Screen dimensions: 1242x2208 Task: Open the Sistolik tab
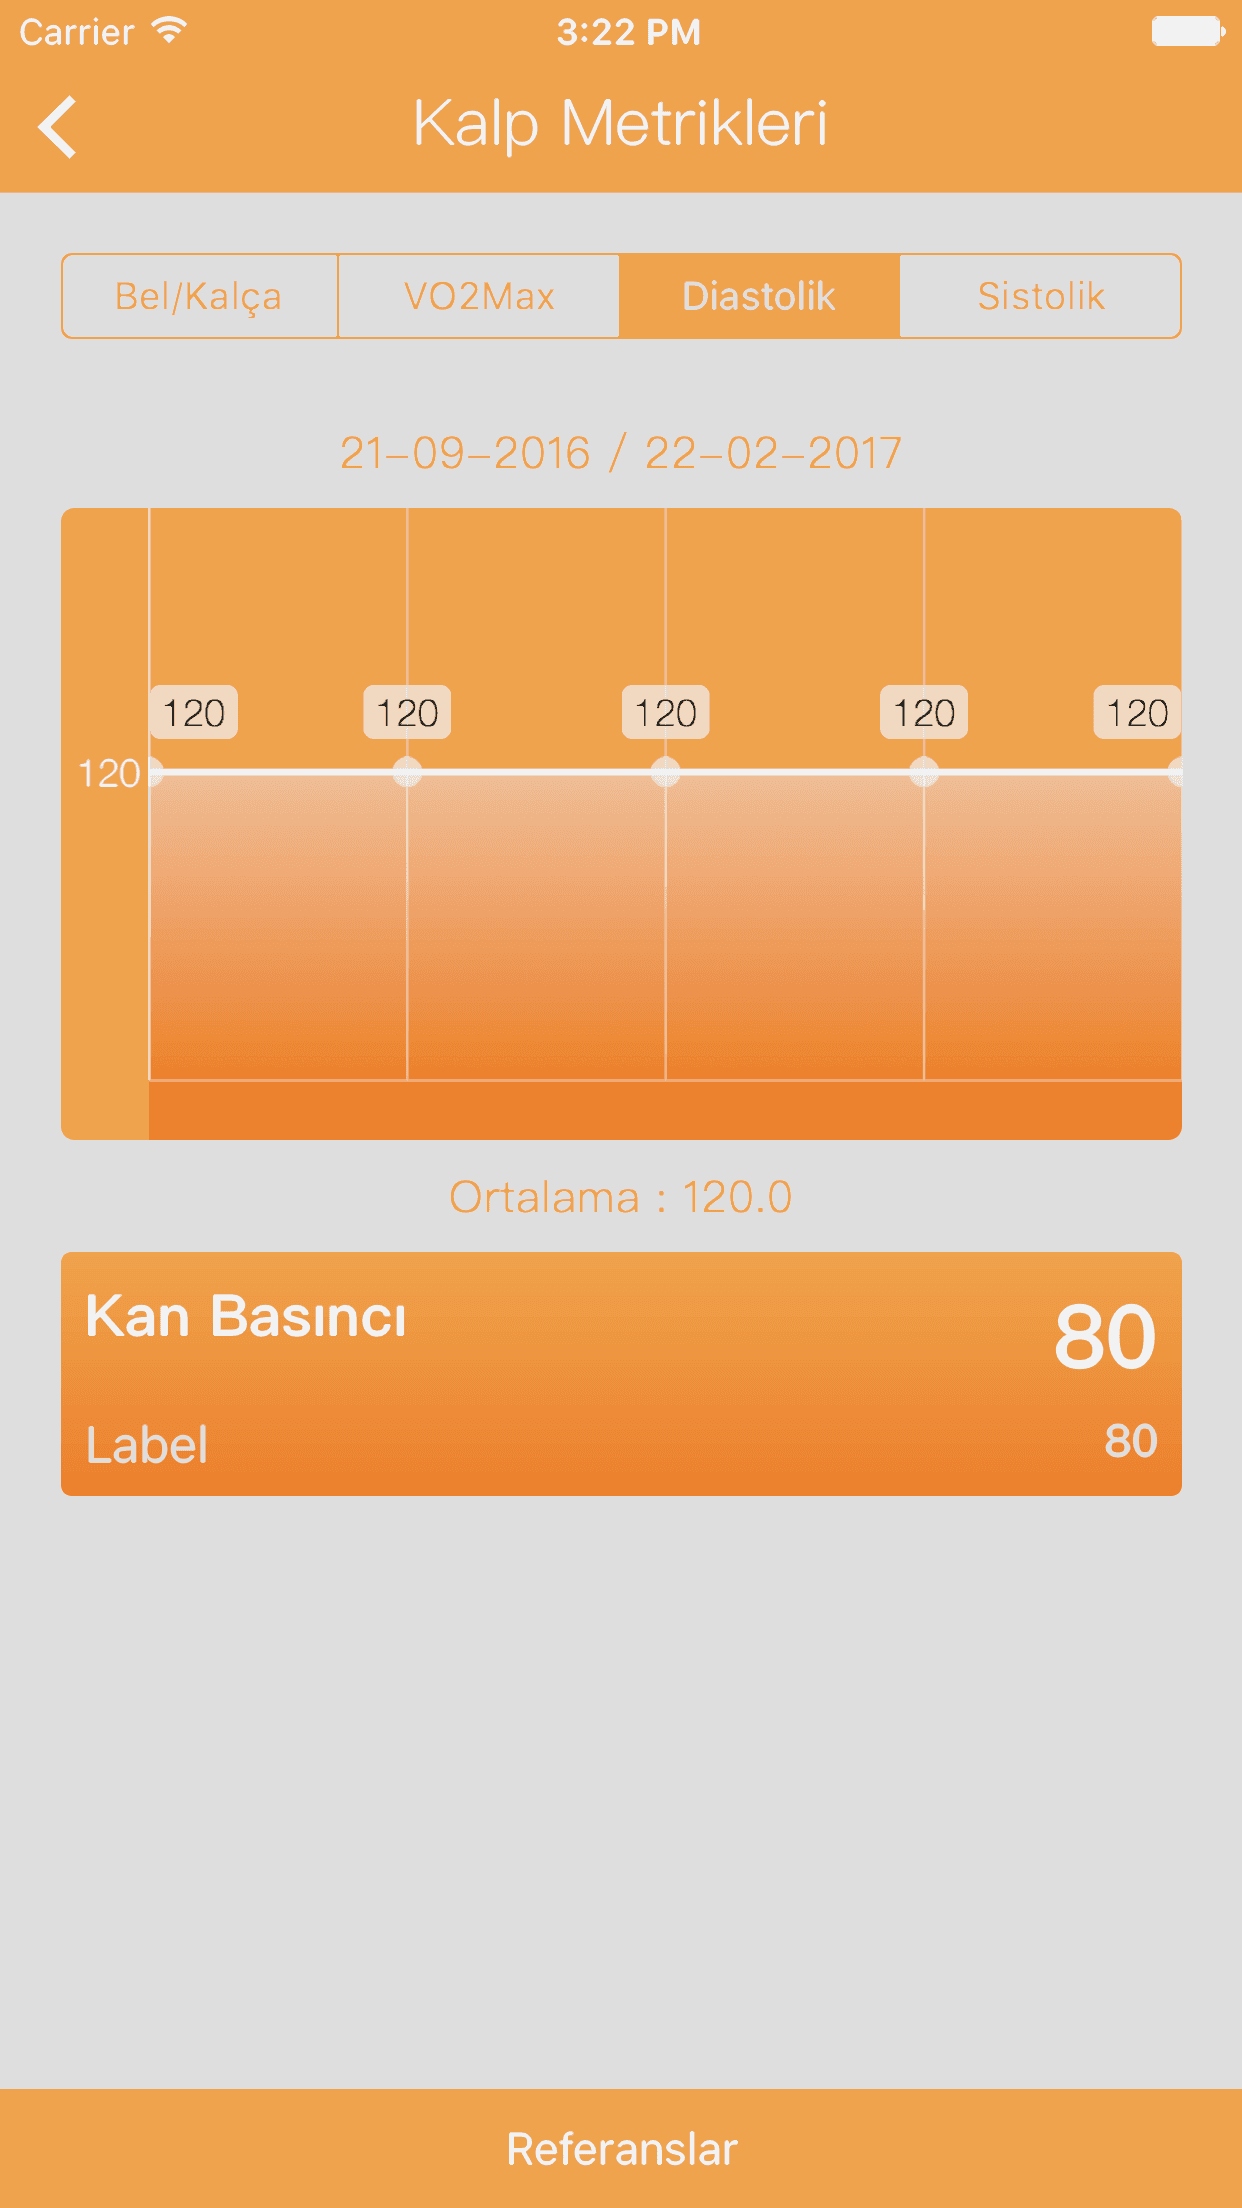[1040, 296]
